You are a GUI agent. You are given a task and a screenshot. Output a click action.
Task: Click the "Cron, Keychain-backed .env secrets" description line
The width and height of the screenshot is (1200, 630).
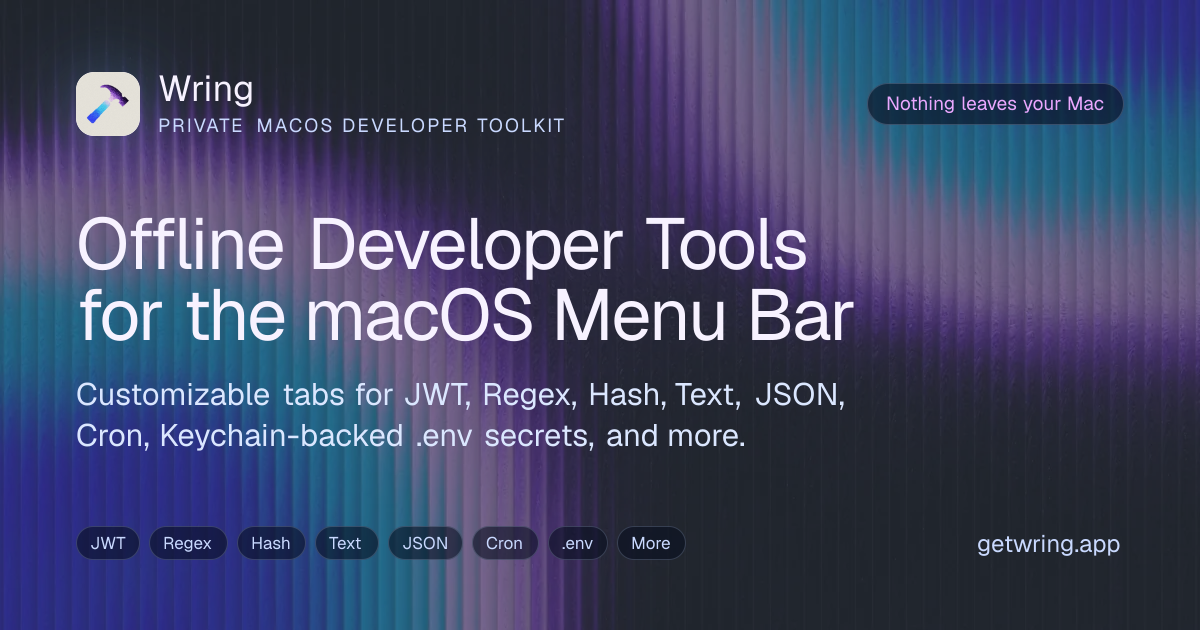411,437
